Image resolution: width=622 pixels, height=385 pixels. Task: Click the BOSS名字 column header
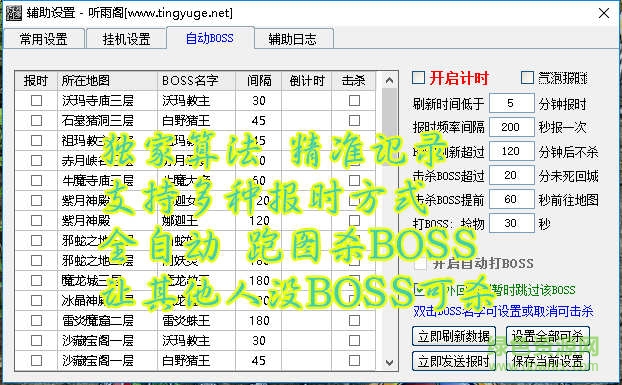[196, 81]
